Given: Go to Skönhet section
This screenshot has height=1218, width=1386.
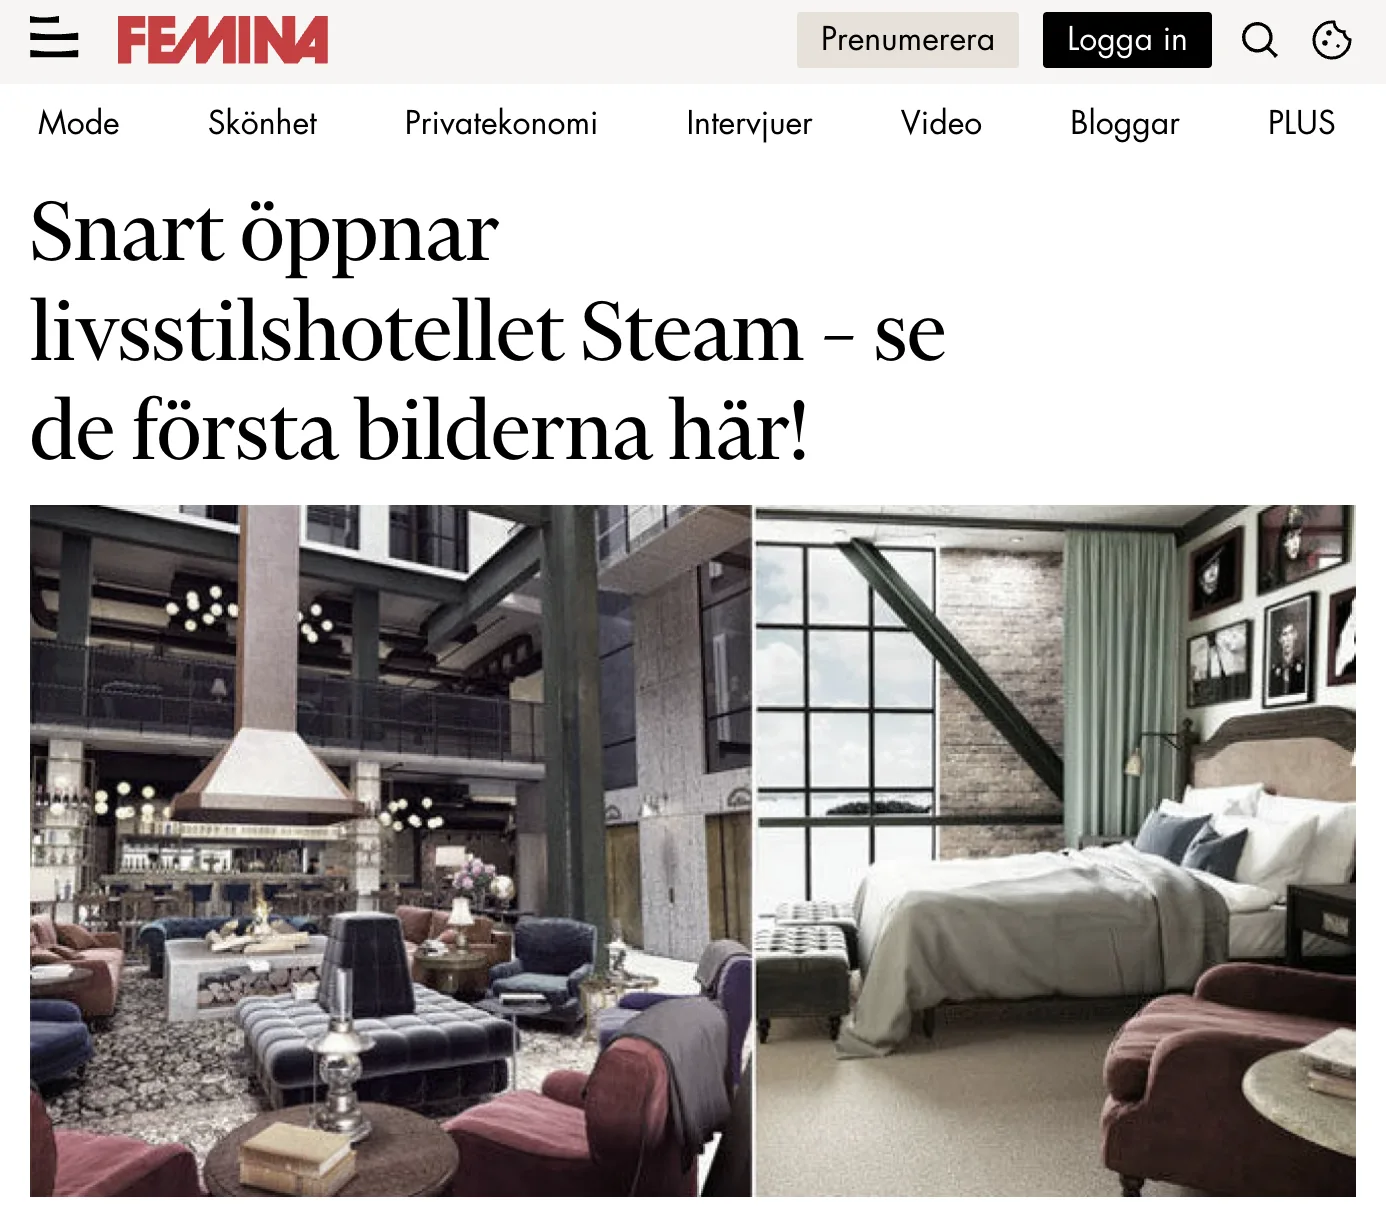Looking at the screenshot, I should pos(262,123).
